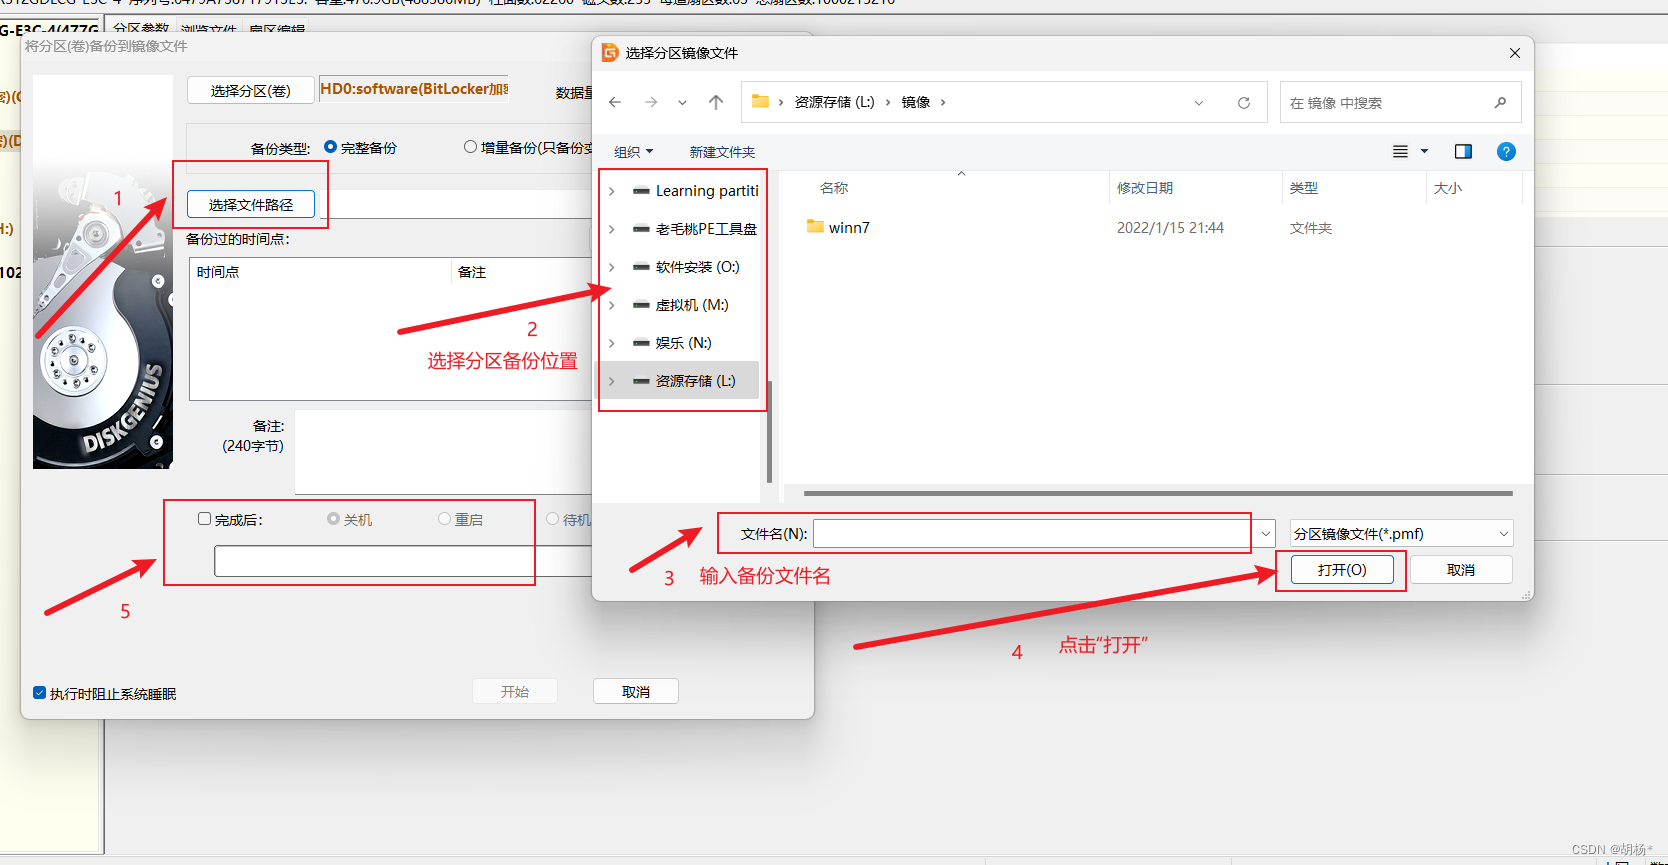
Task: Toggle 执行时阻止系统睡眠 checkbox
Action: [x=39, y=693]
